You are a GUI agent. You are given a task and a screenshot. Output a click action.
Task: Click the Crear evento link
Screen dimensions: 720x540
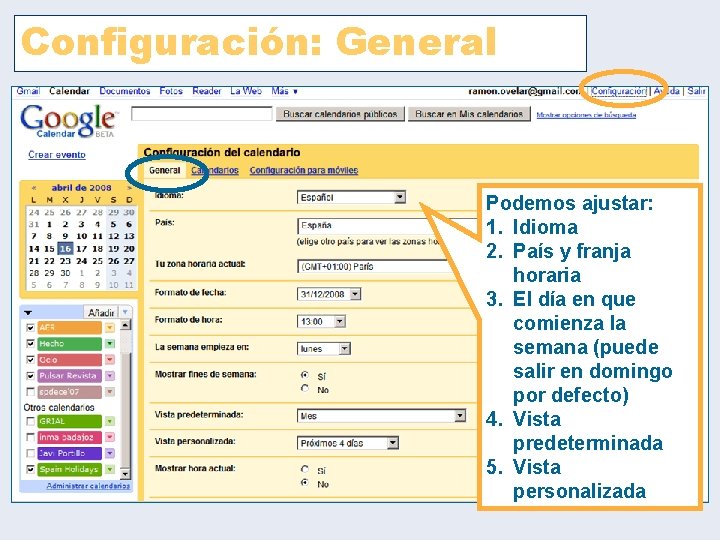57,155
